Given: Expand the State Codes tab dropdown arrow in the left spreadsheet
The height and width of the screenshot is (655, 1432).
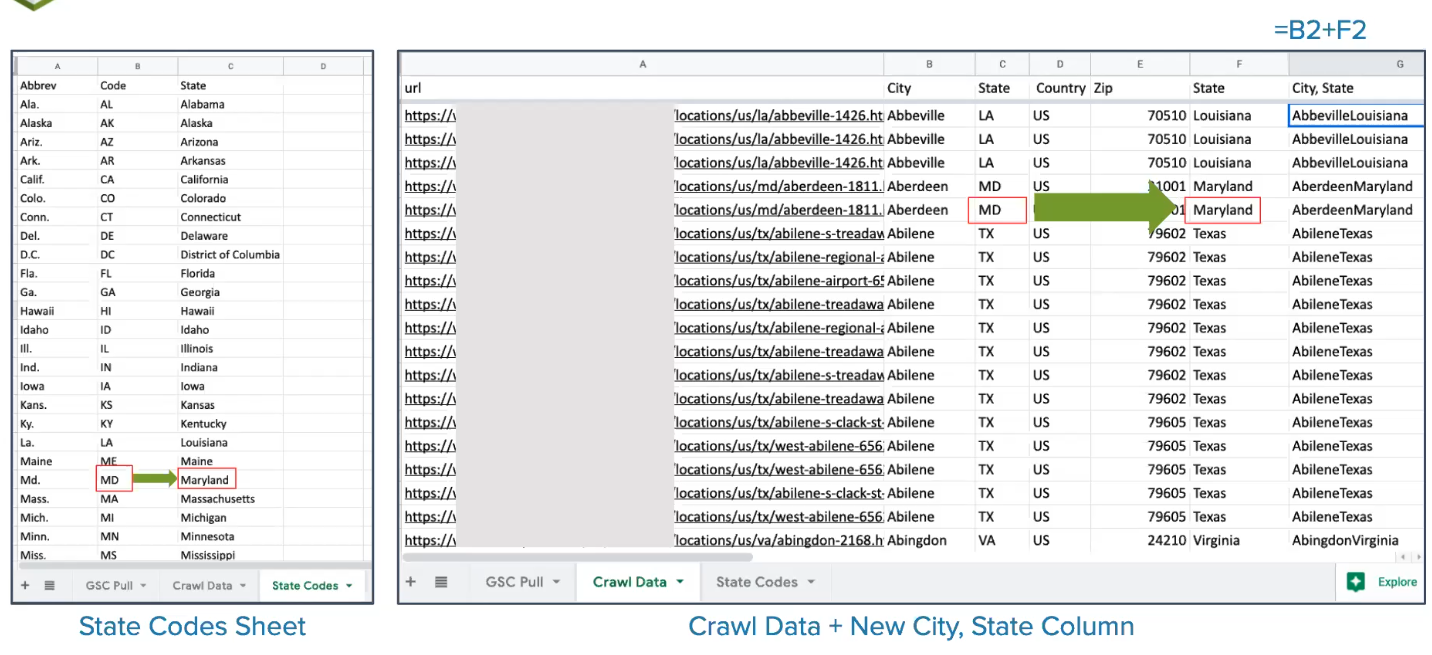Looking at the screenshot, I should [x=349, y=586].
